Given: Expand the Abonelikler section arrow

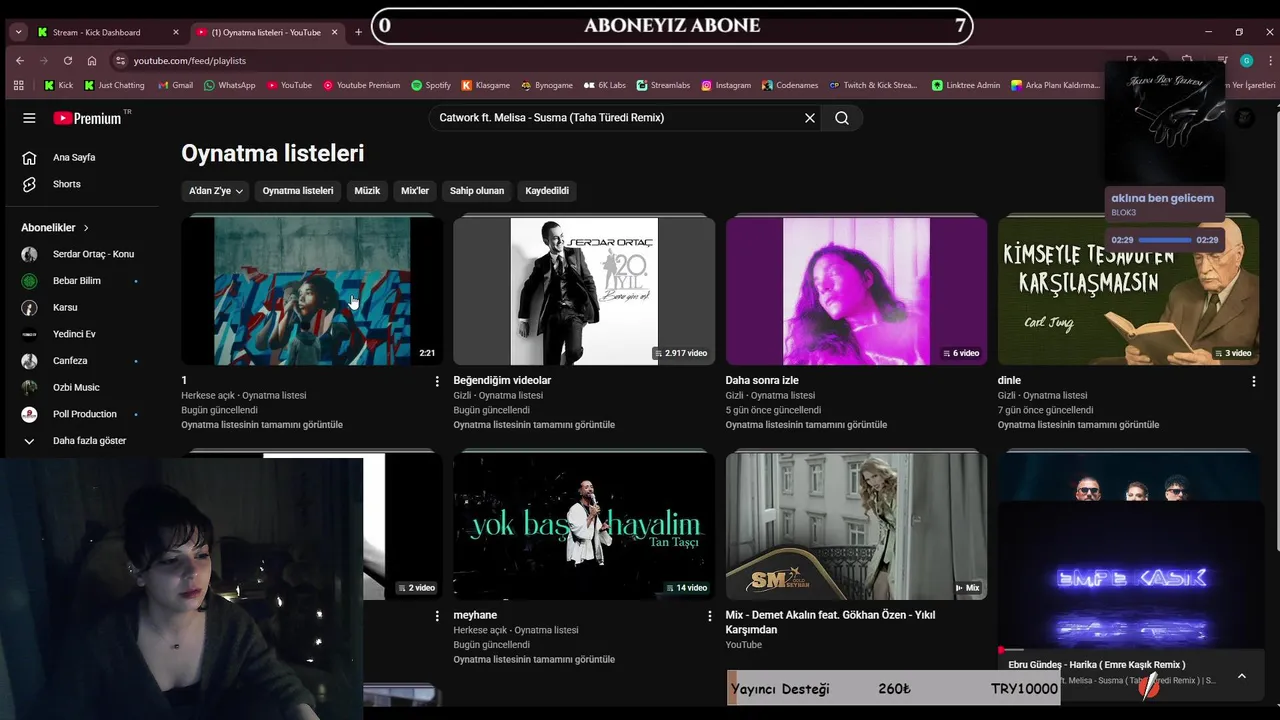Looking at the screenshot, I should pos(86,228).
